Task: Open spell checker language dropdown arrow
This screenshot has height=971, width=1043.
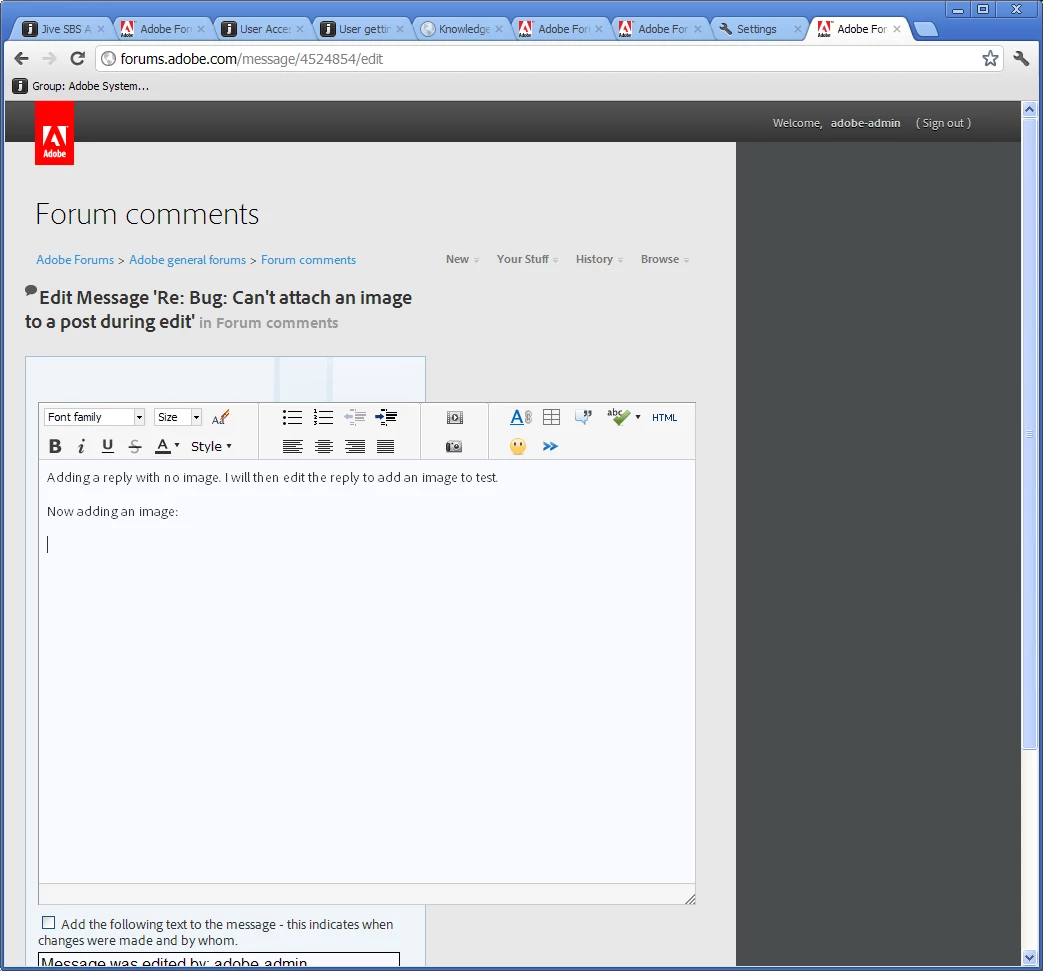Action: (638, 417)
